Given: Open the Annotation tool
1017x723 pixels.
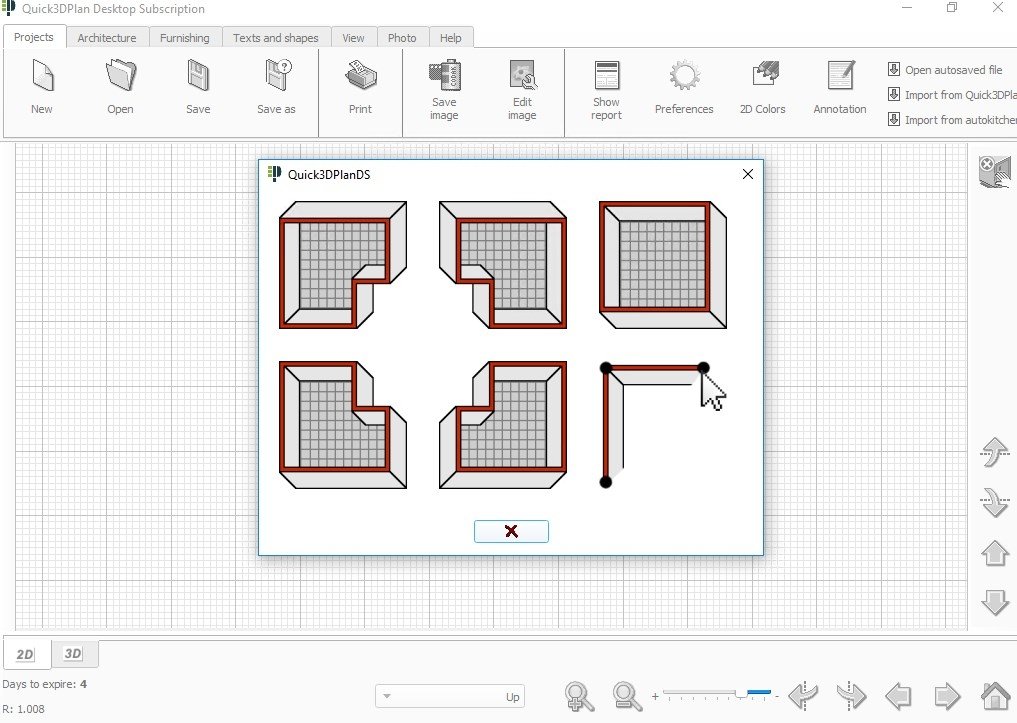Looking at the screenshot, I should click(840, 87).
